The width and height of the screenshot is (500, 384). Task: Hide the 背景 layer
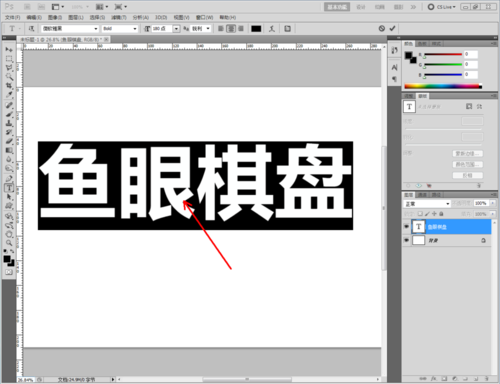(x=406, y=240)
